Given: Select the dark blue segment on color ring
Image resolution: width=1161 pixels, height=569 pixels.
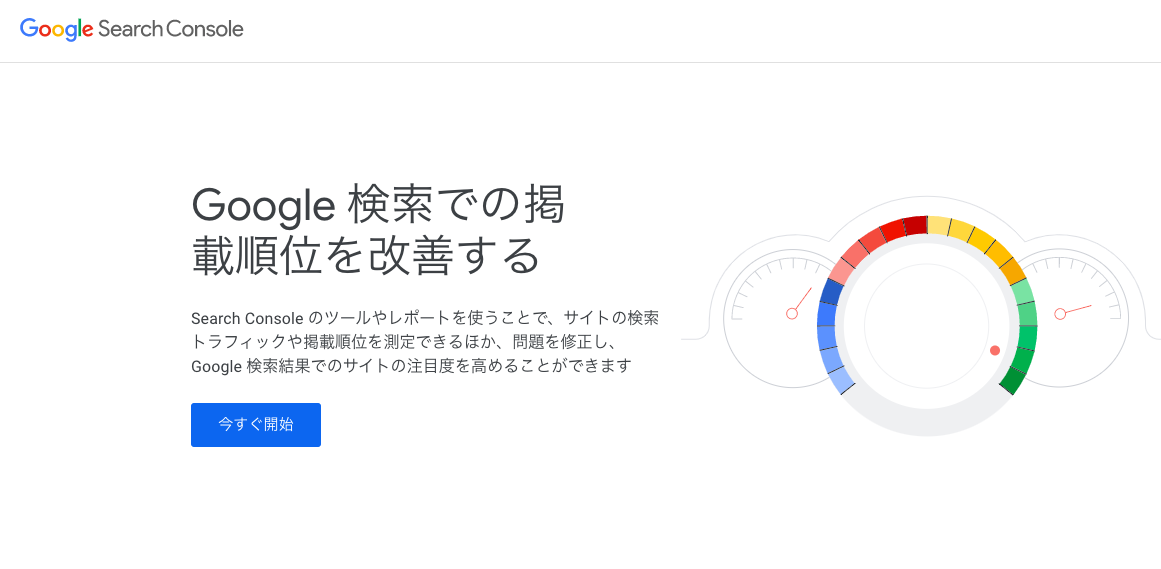Looking at the screenshot, I should pos(831,291).
